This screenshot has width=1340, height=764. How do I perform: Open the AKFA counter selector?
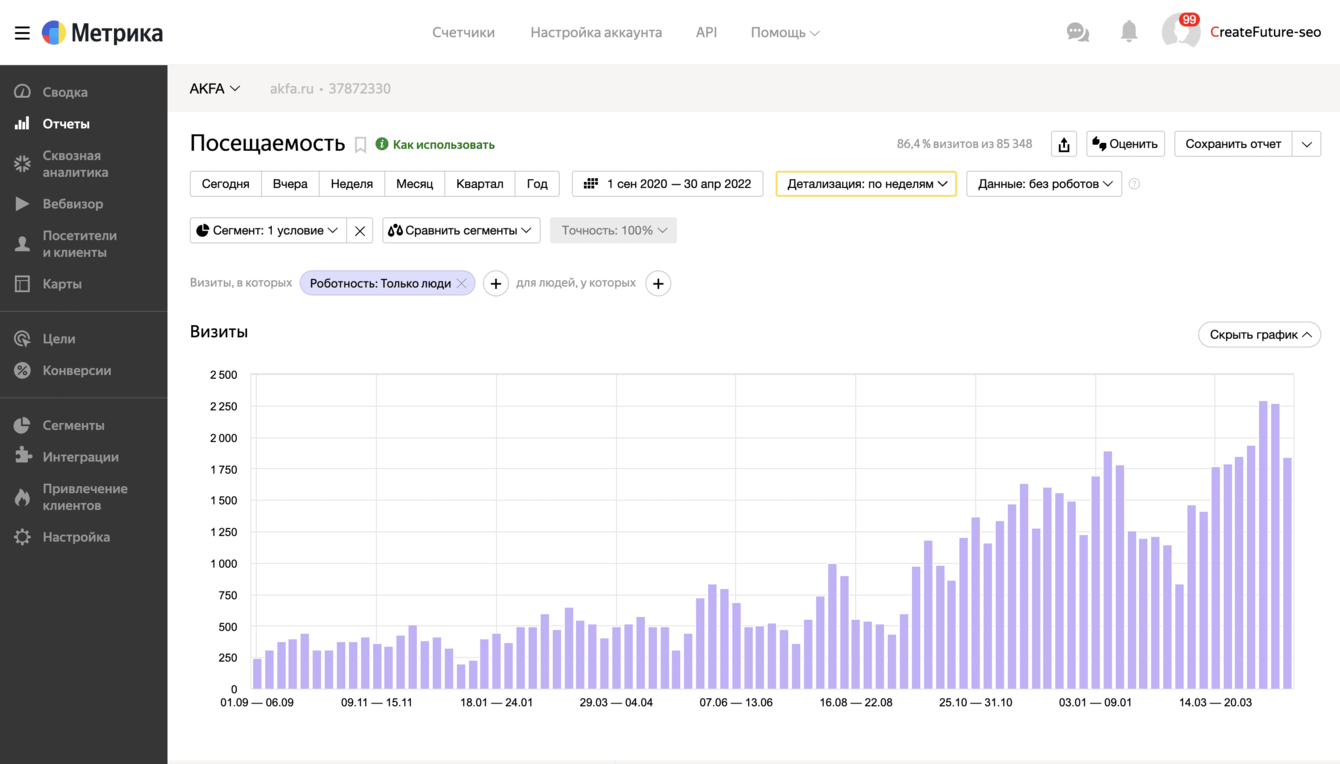215,89
